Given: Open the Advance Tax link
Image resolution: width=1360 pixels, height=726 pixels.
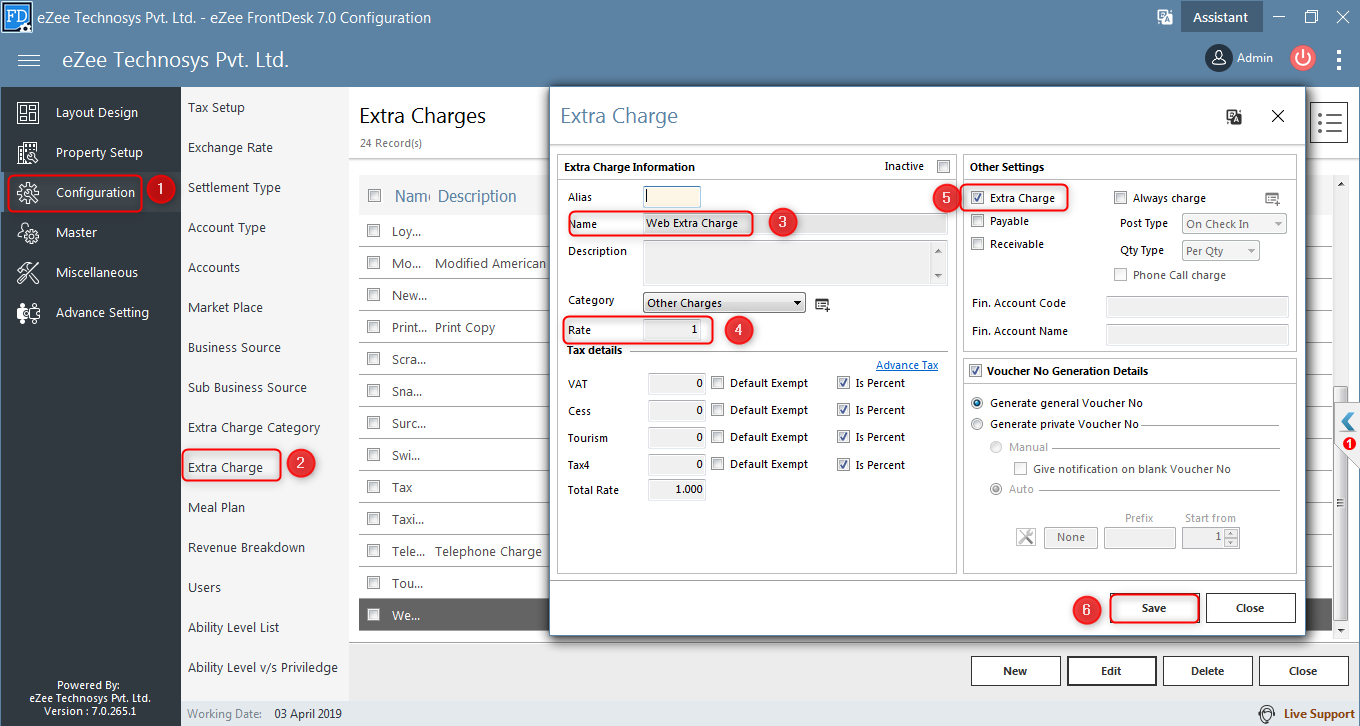Looking at the screenshot, I should [907, 365].
